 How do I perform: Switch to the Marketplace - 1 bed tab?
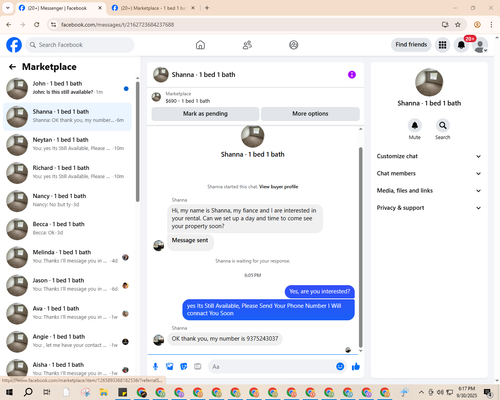click(x=153, y=8)
